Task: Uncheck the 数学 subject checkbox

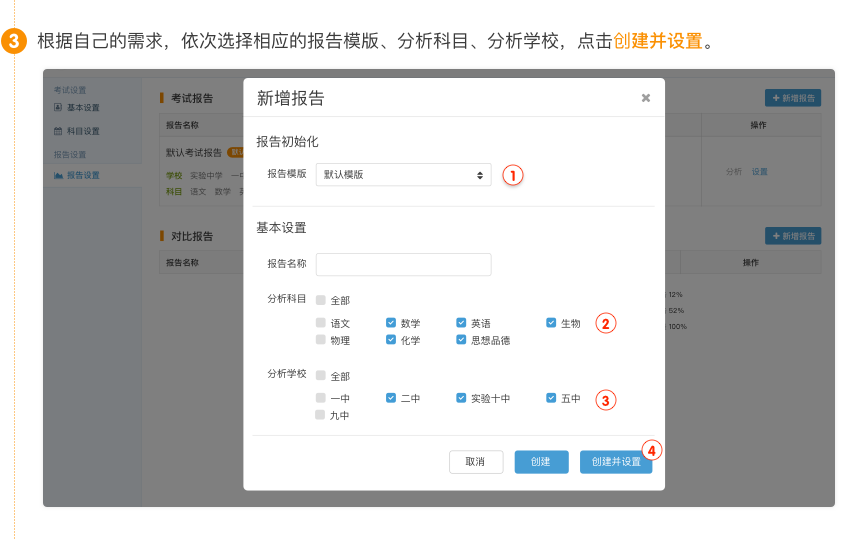Action: click(391, 323)
